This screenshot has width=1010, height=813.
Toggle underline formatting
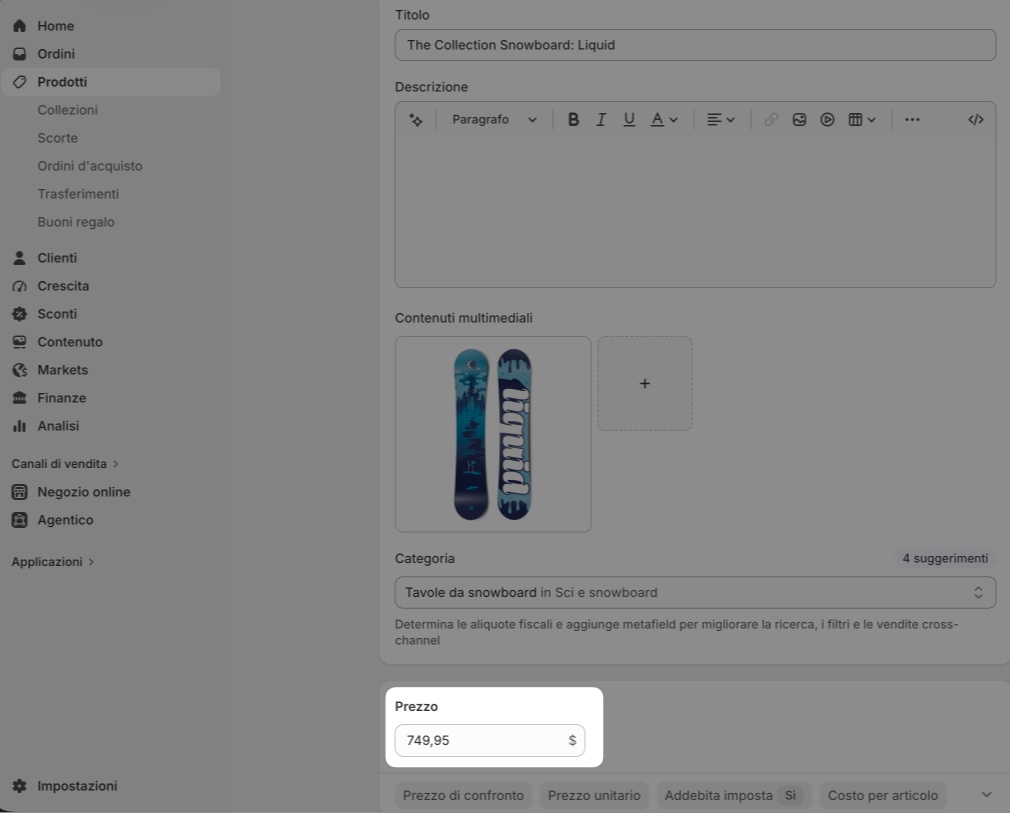(x=629, y=120)
